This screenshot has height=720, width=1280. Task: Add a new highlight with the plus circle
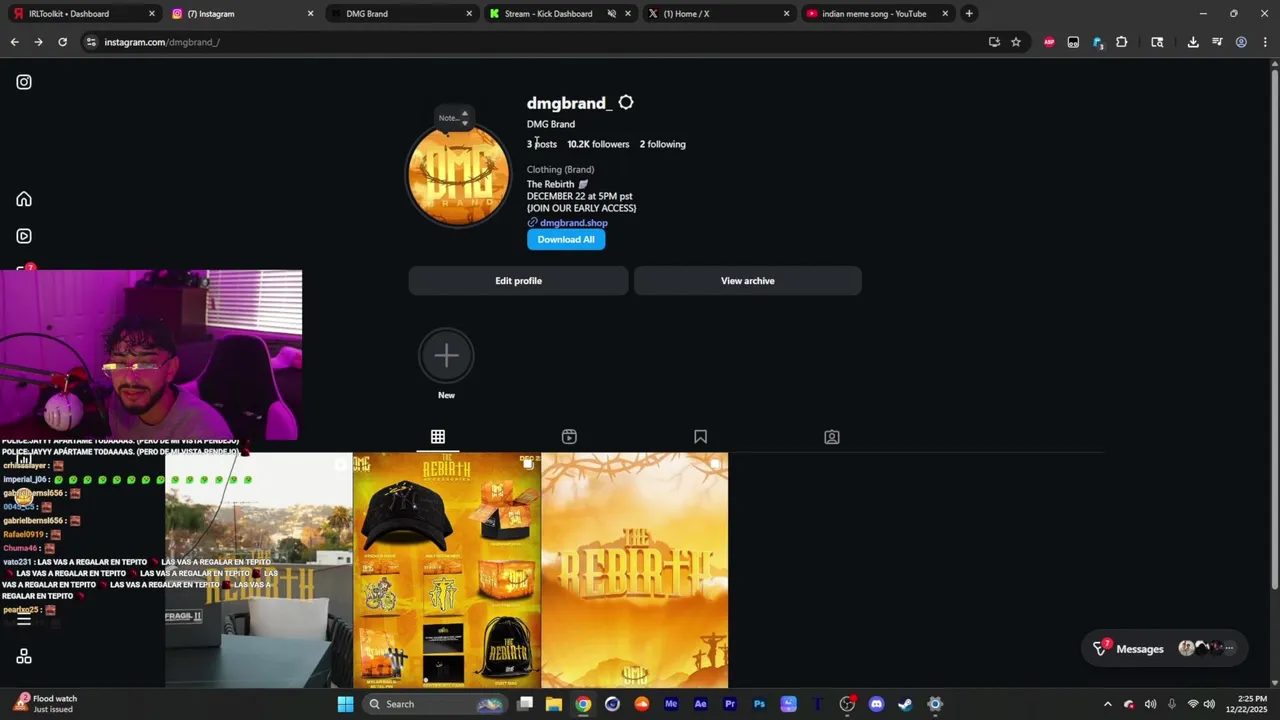coord(446,355)
